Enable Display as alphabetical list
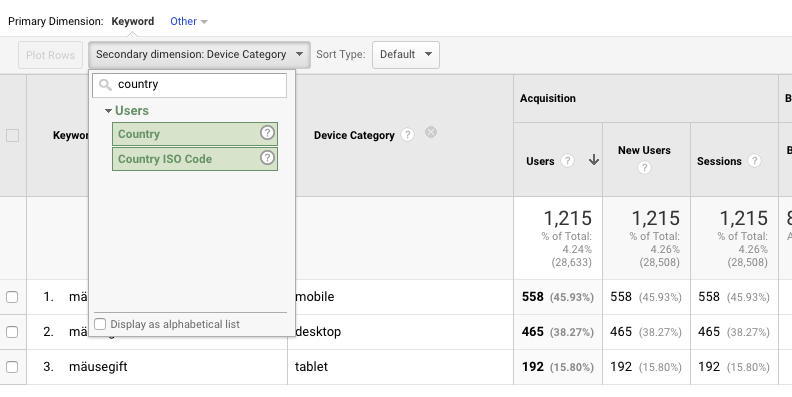This screenshot has height=397, width=792. click(100, 324)
